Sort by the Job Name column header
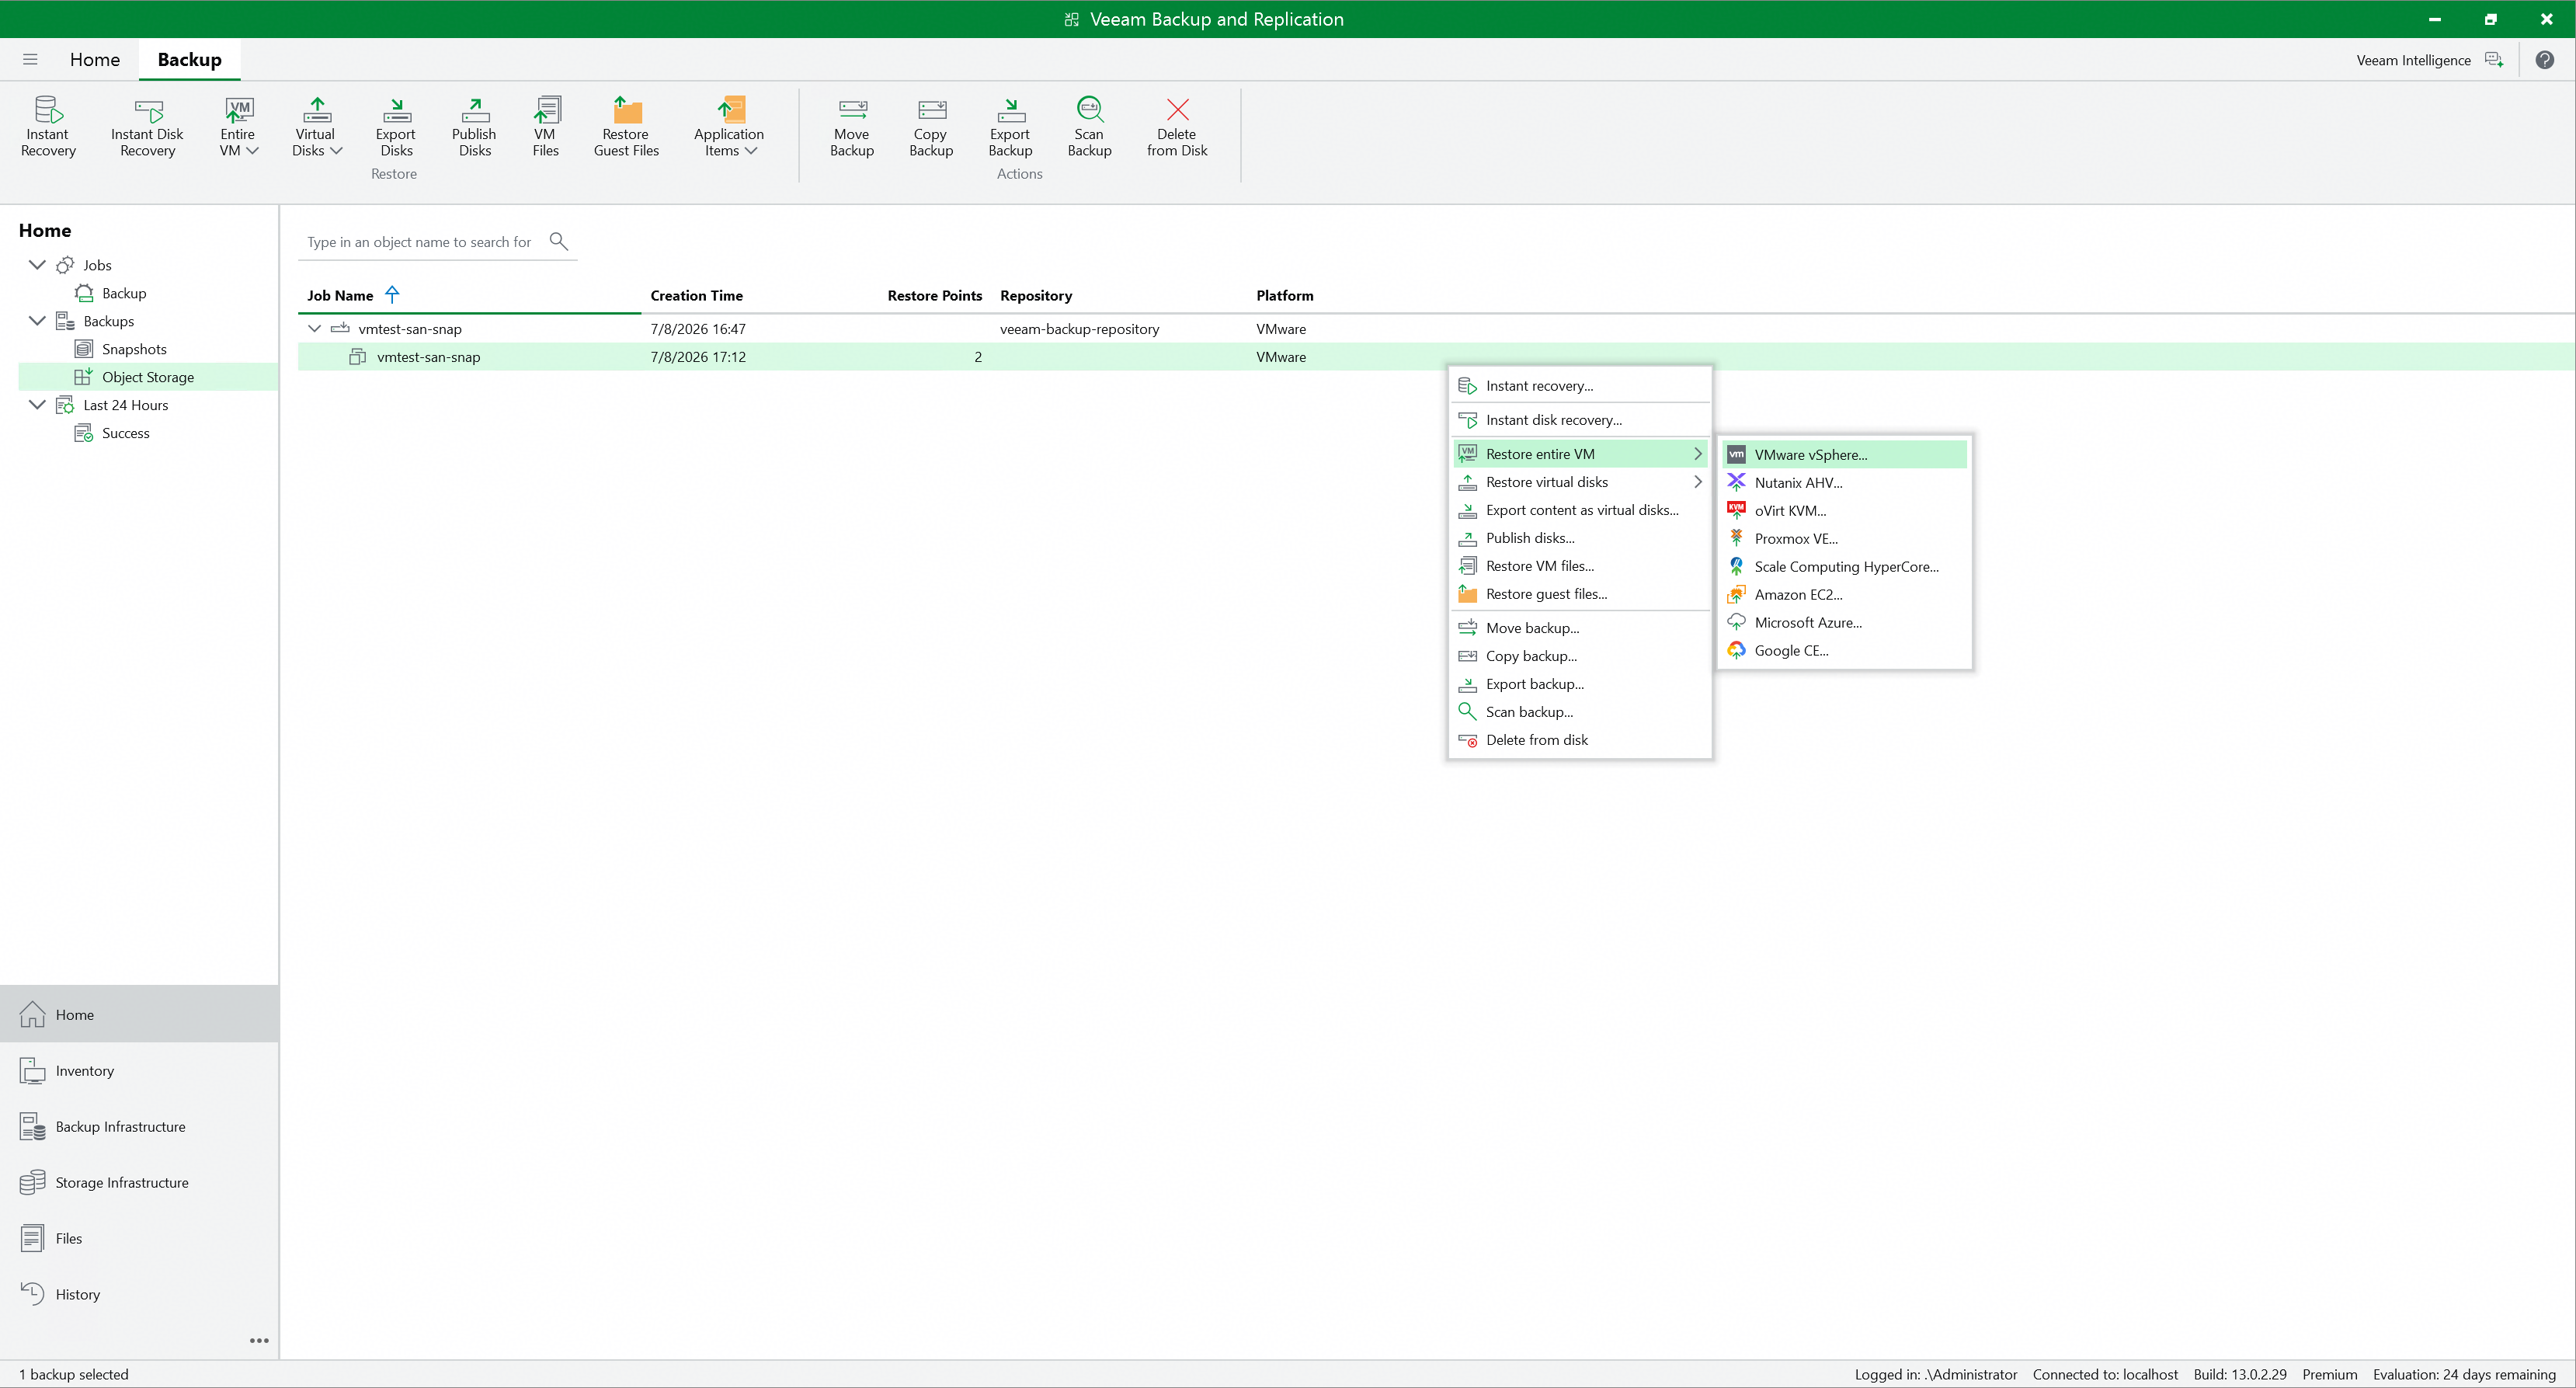 point(340,296)
